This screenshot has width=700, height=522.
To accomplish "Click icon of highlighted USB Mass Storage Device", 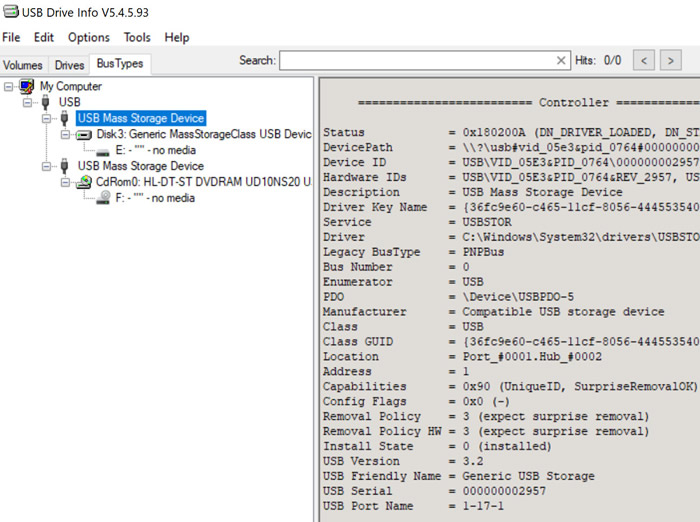I will tap(65, 118).
